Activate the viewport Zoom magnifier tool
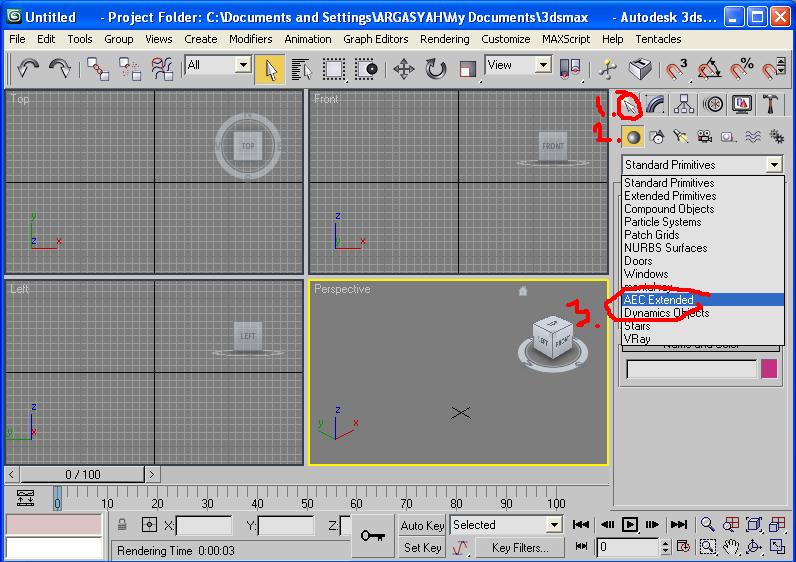796x562 pixels. tap(707, 524)
